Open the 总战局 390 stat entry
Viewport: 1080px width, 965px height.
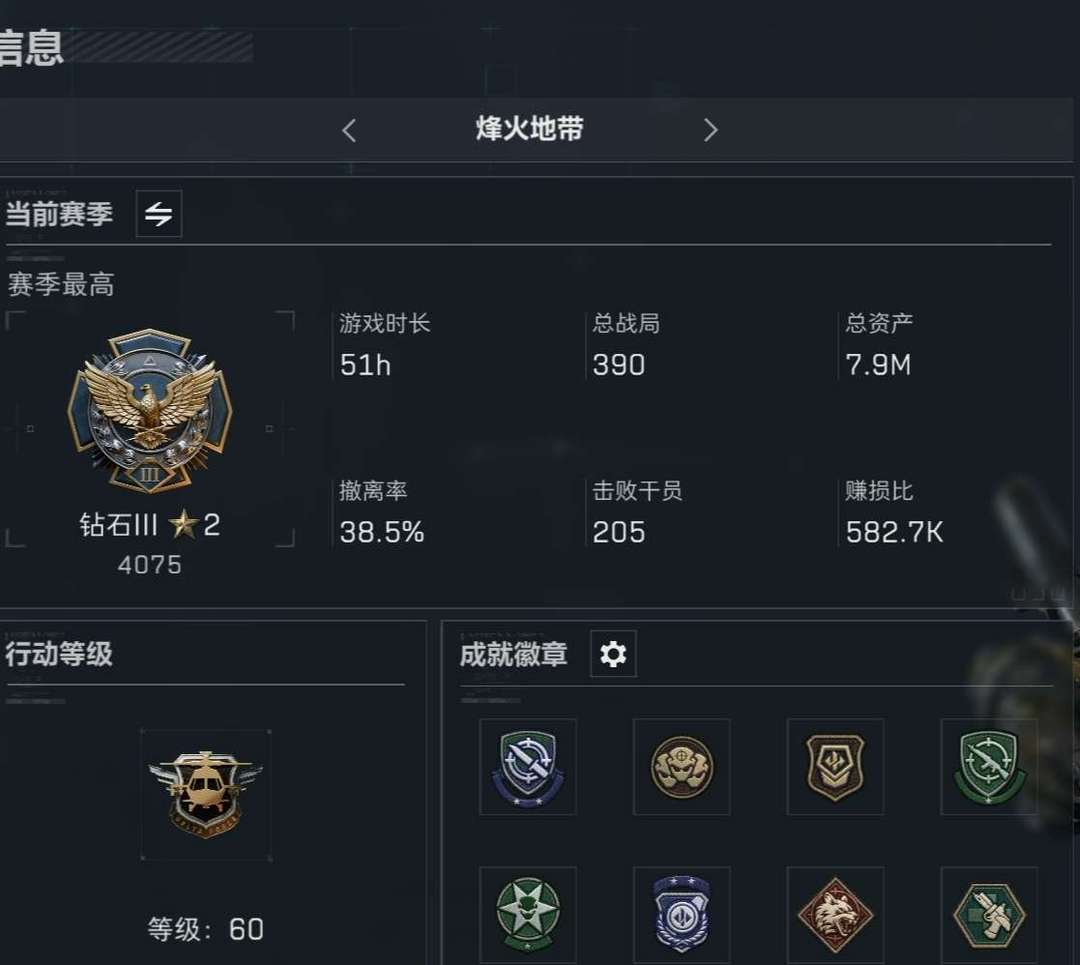click(x=625, y=345)
